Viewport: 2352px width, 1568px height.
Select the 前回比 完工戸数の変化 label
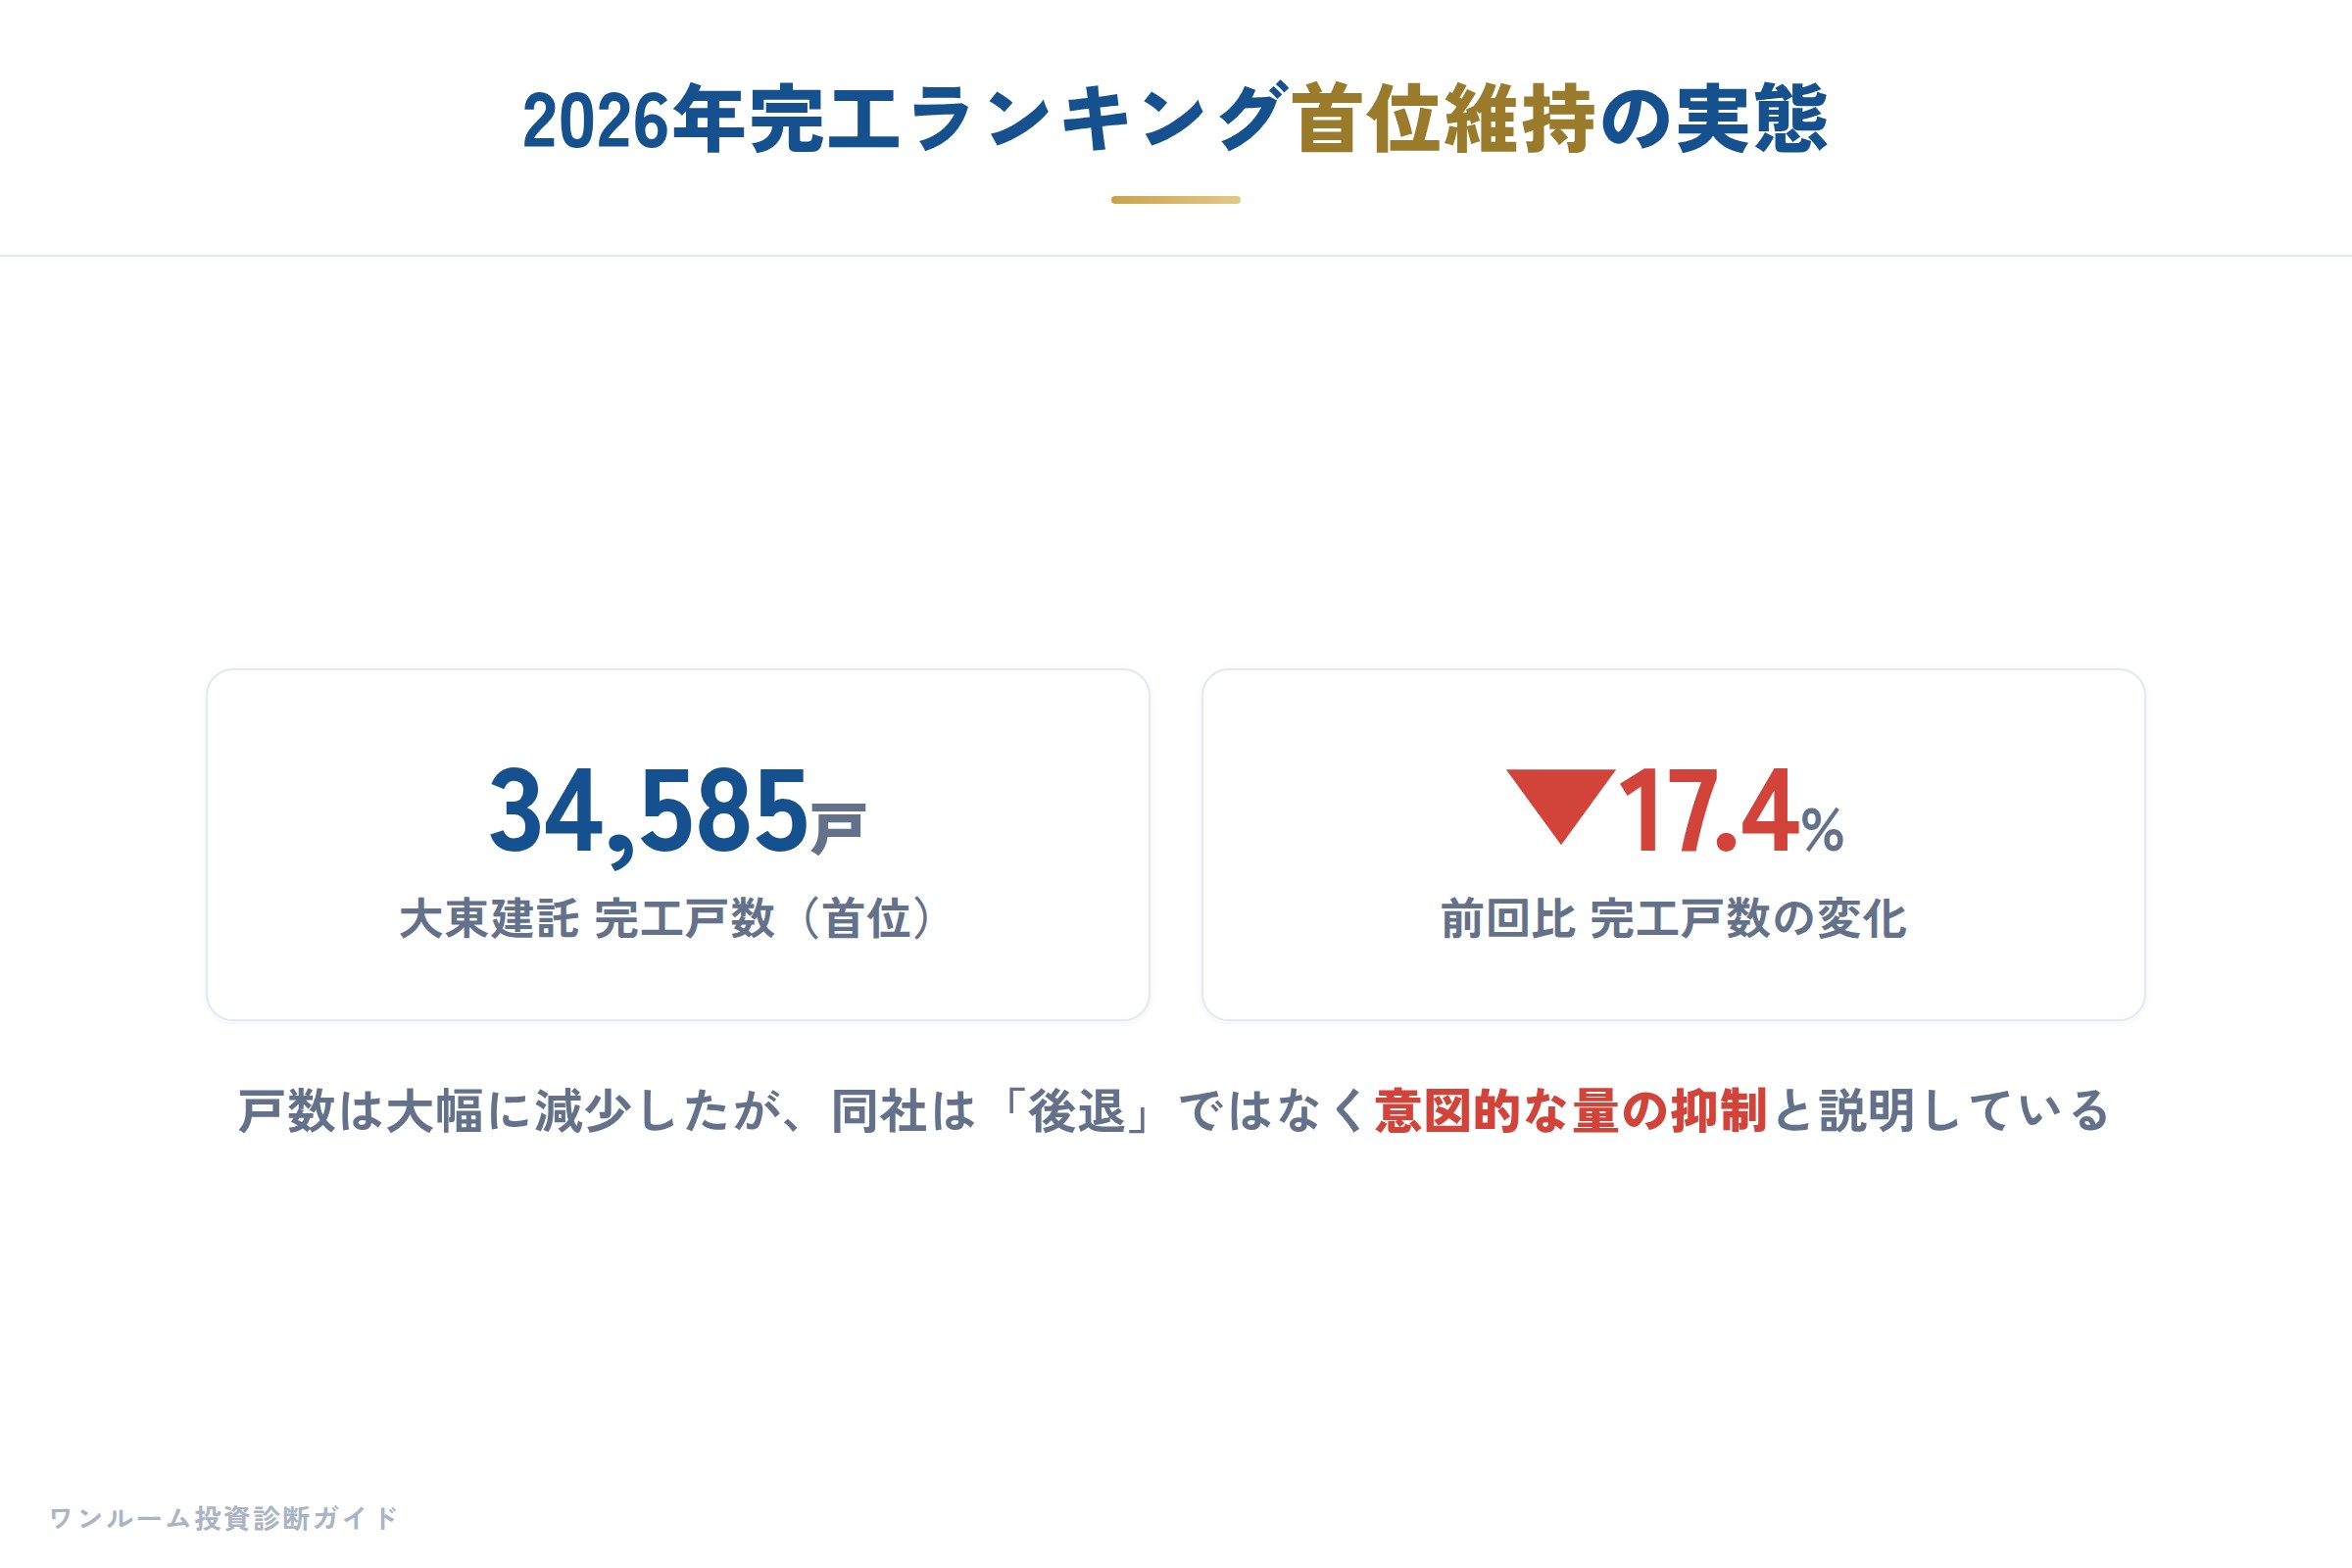[x=1673, y=918]
